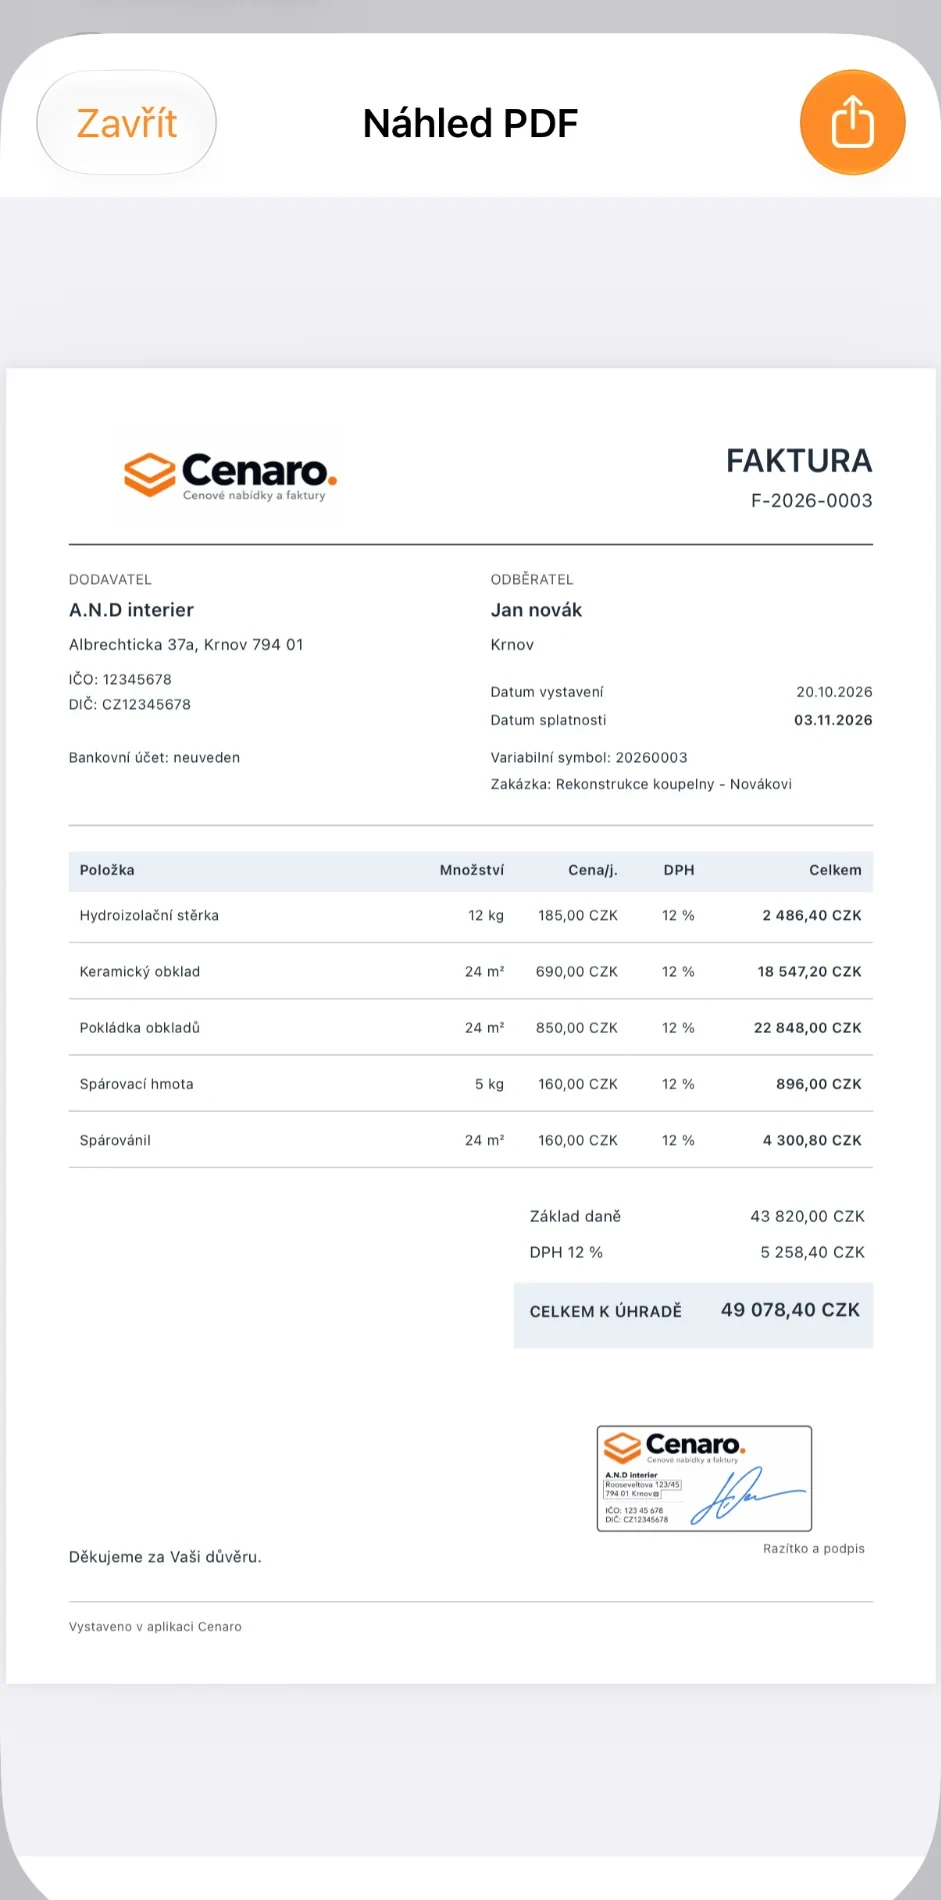Image resolution: width=941 pixels, height=1900 pixels.
Task: Click unit price 690,00 CZK
Action: (x=577, y=971)
